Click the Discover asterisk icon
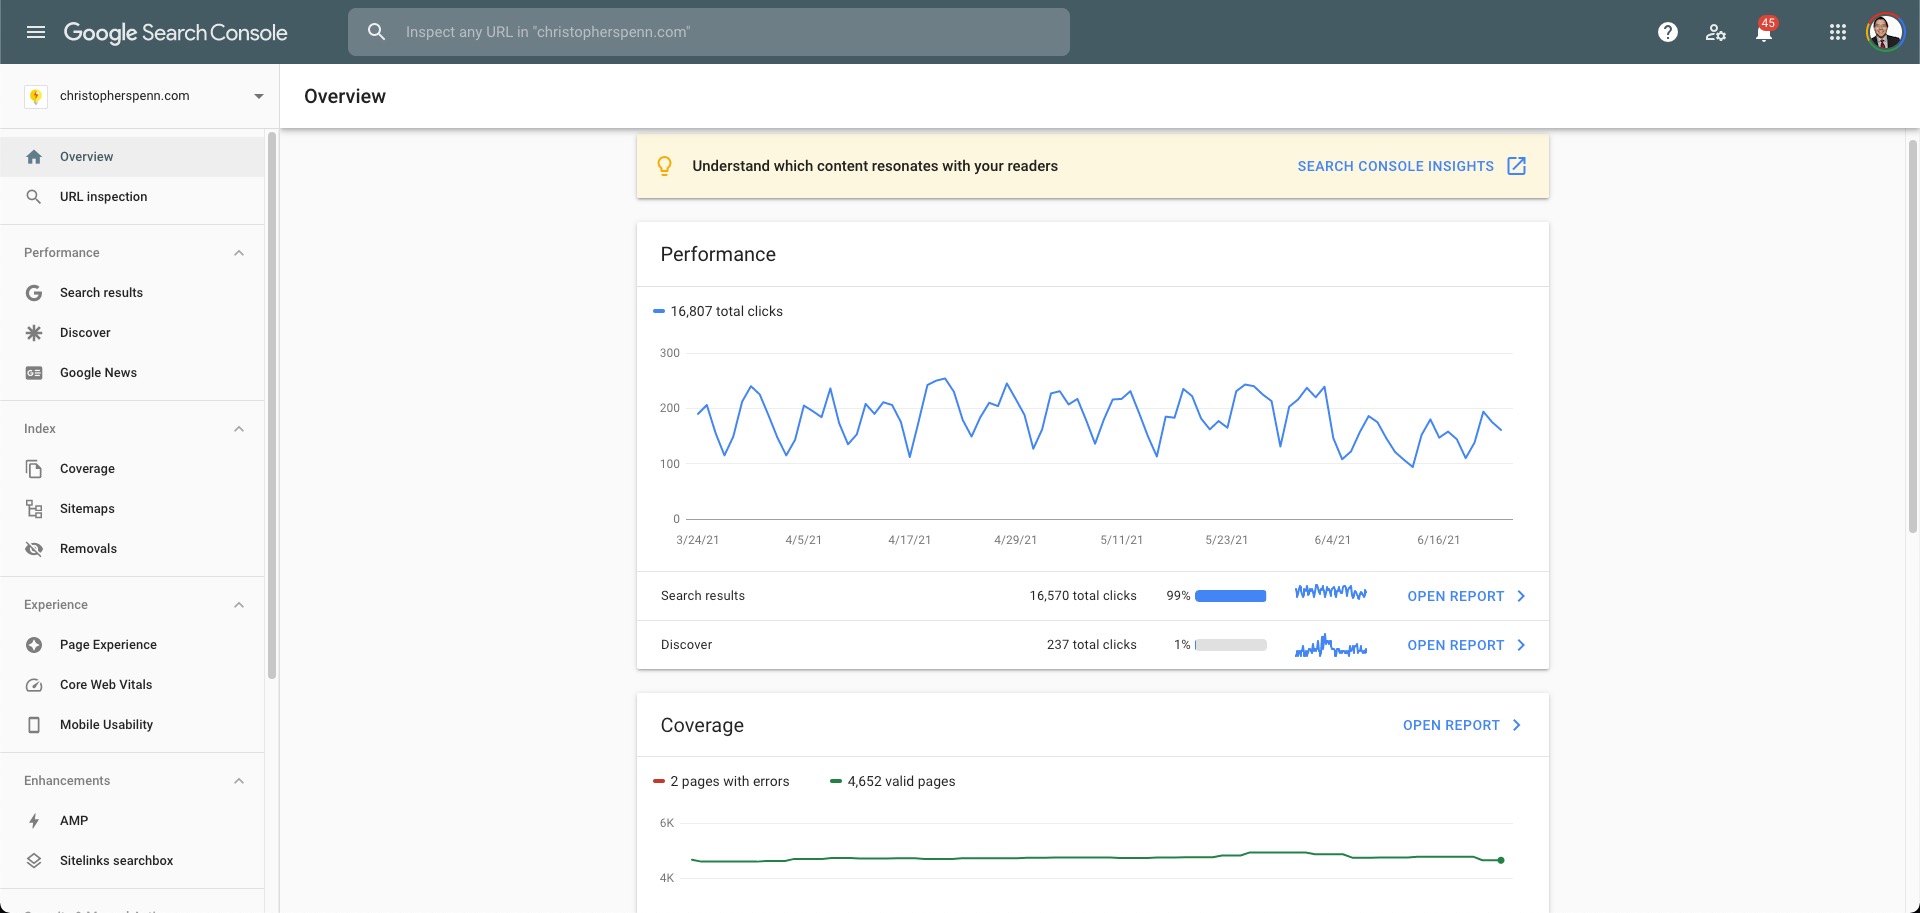The image size is (1920, 913). point(34,333)
